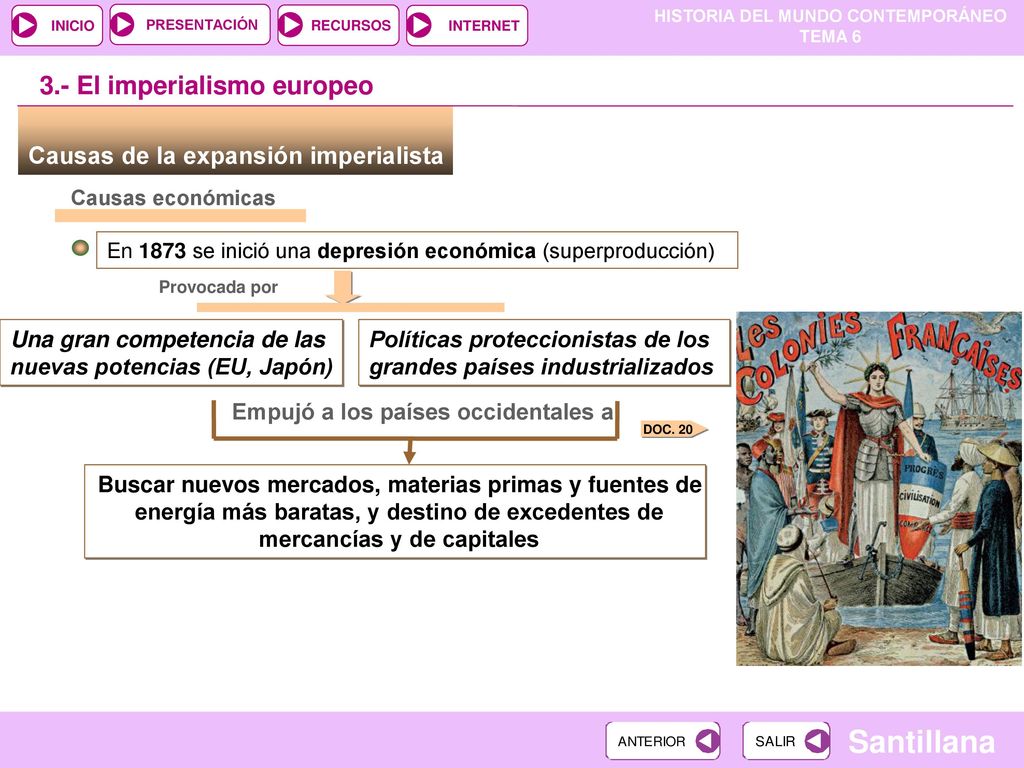Click the Santillana publisher logo
1024x768 pixels.
tap(921, 742)
